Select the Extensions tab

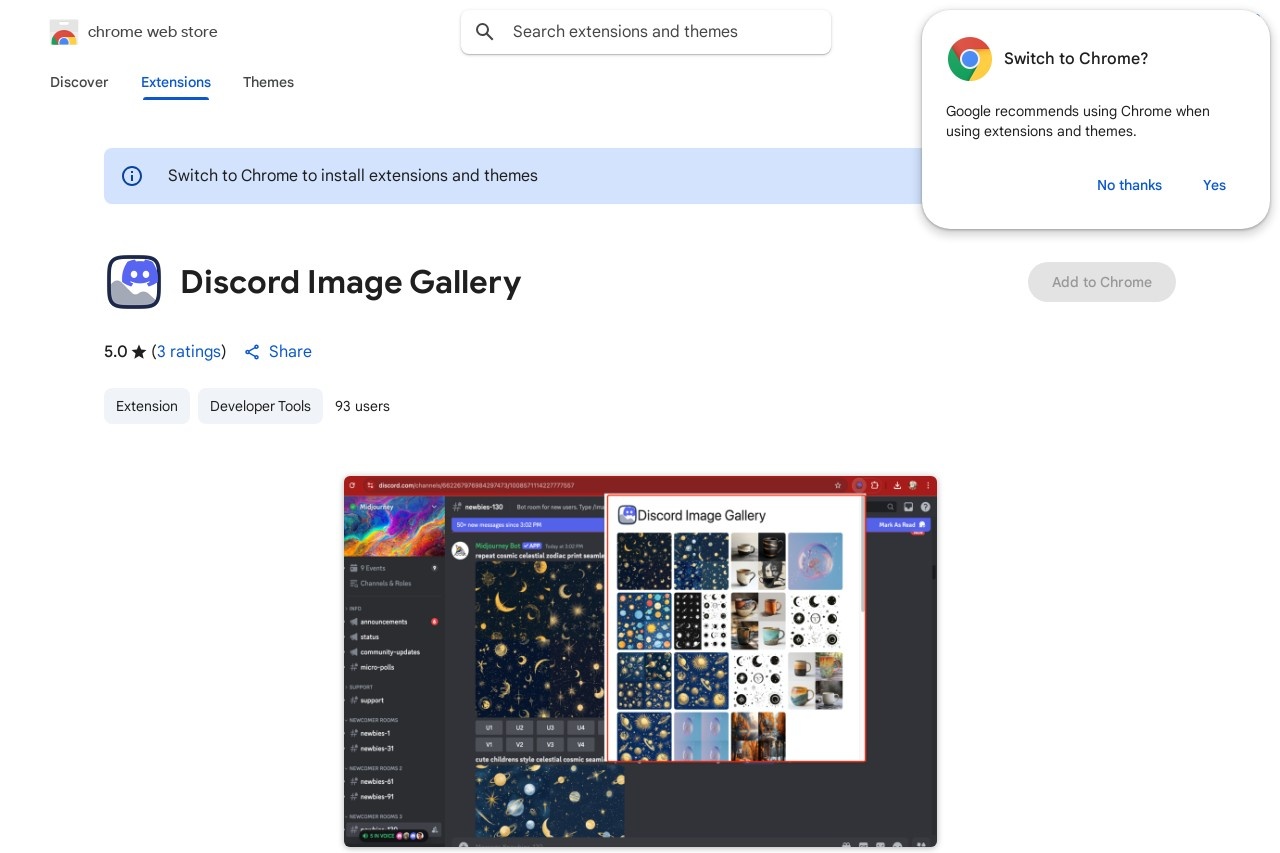176,82
